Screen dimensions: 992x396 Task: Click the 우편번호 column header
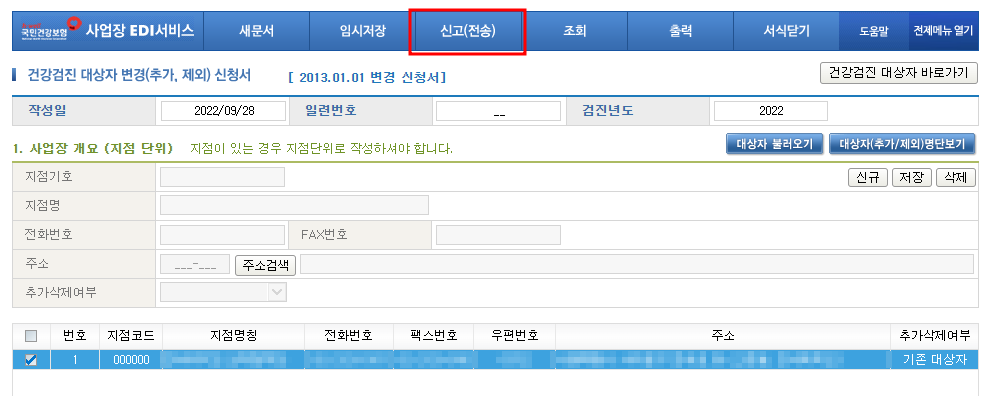514,335
